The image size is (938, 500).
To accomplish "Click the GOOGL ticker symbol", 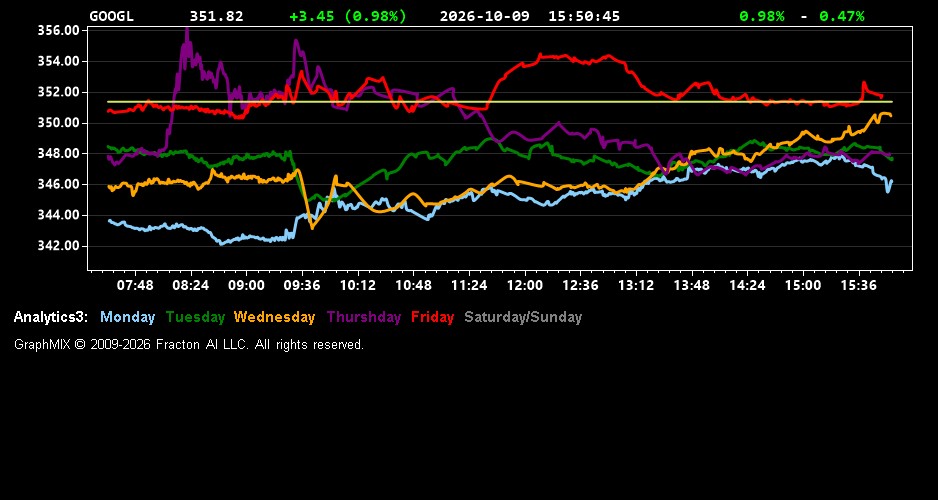I will pyautogui.click(x=111, y=16).
